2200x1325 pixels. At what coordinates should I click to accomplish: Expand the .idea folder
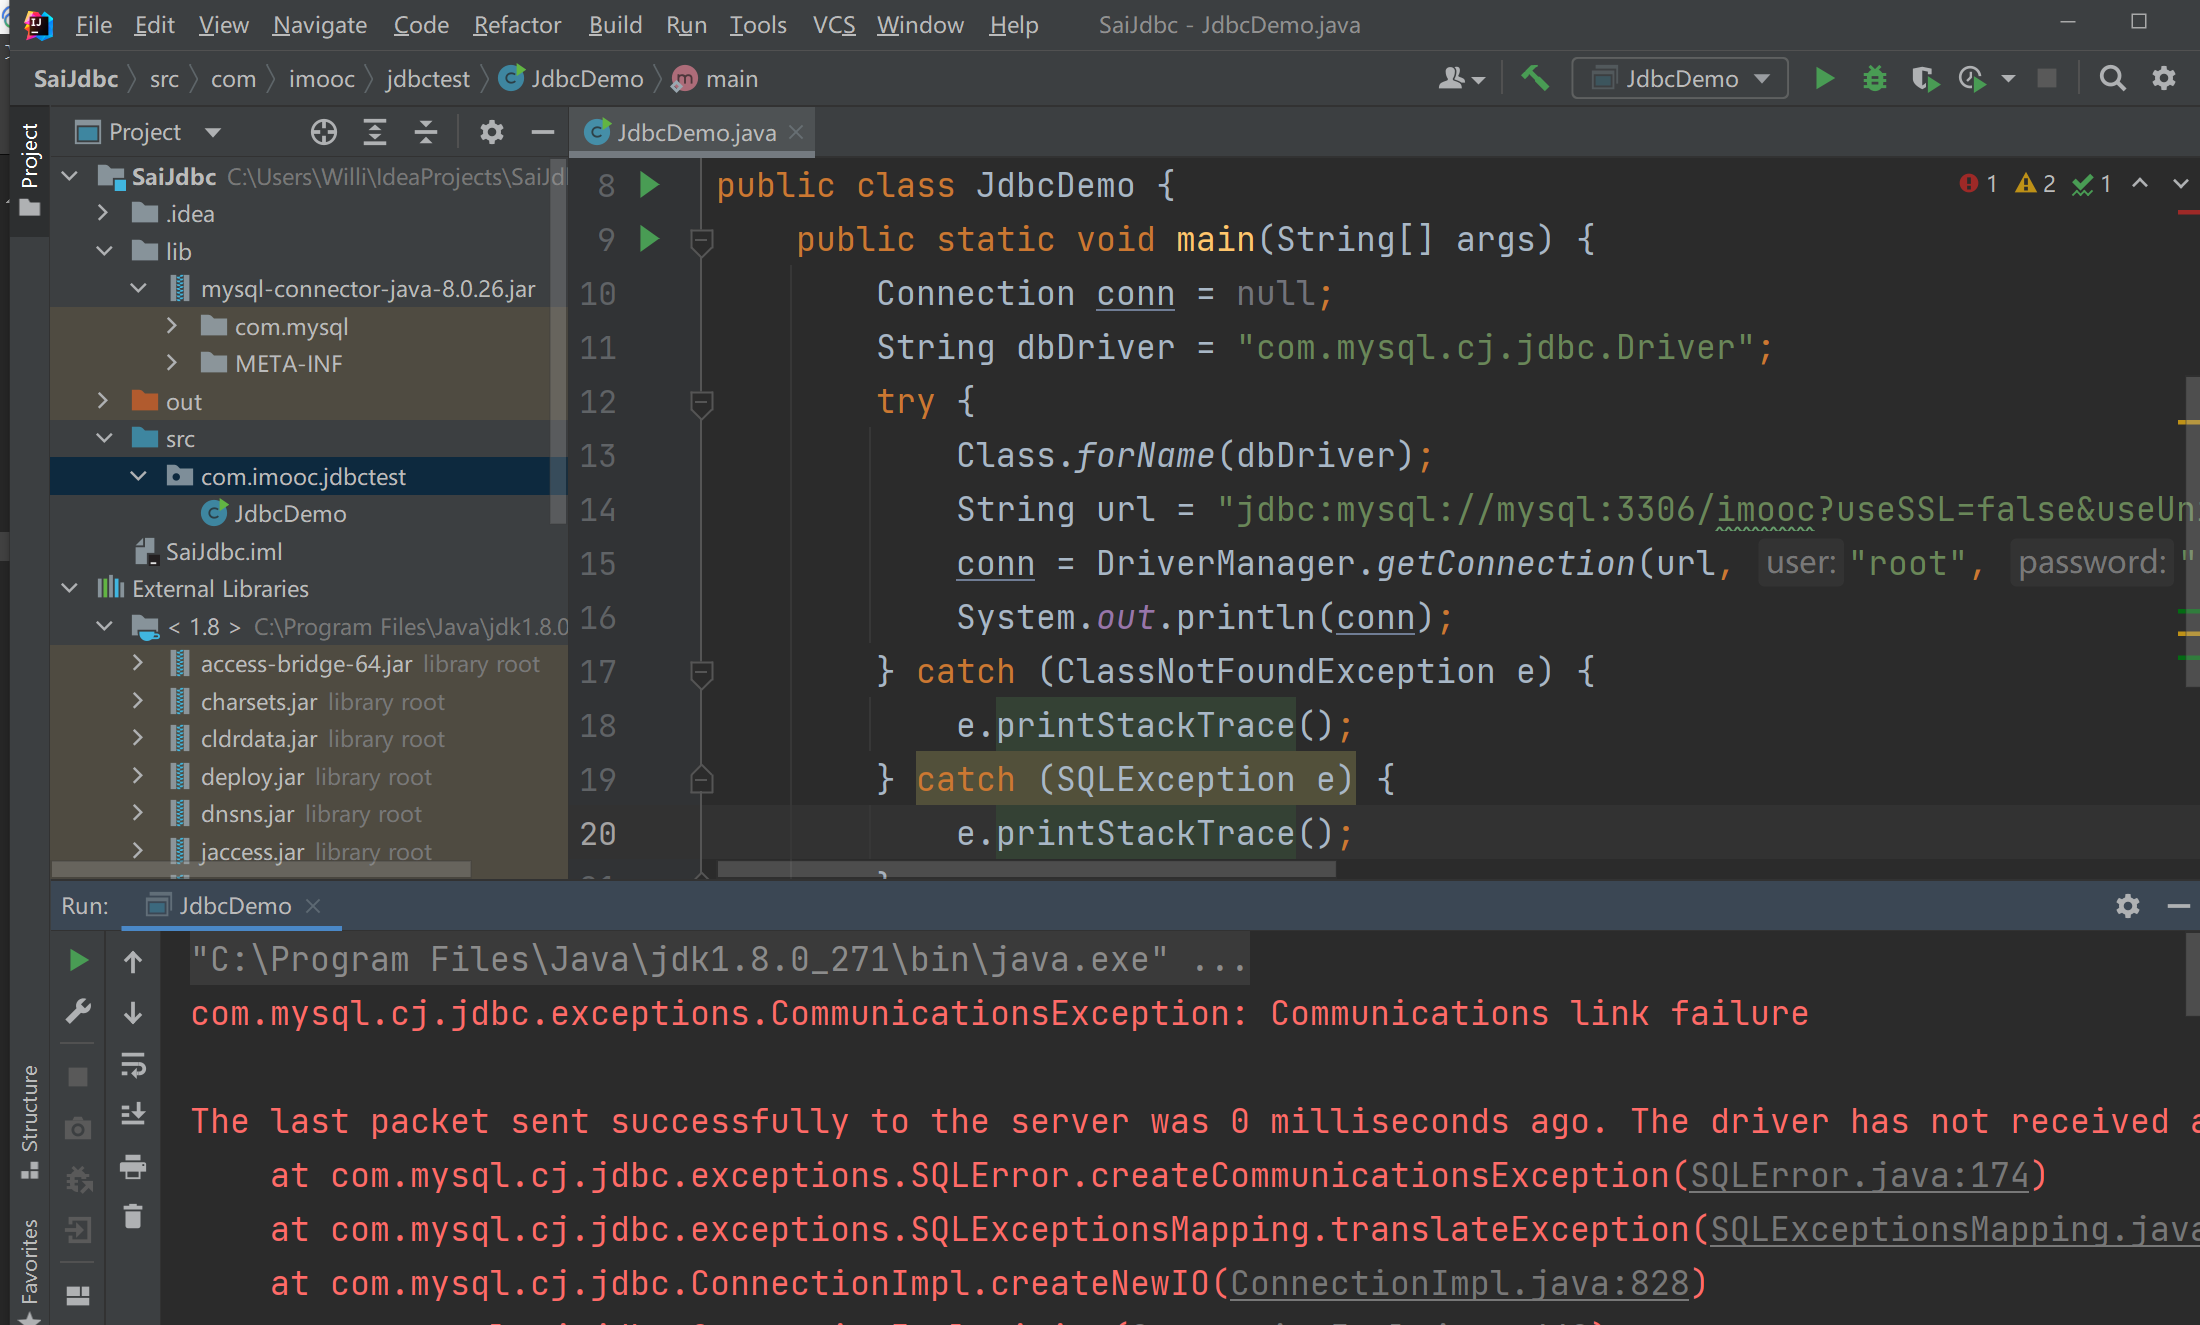coord(103,213)
